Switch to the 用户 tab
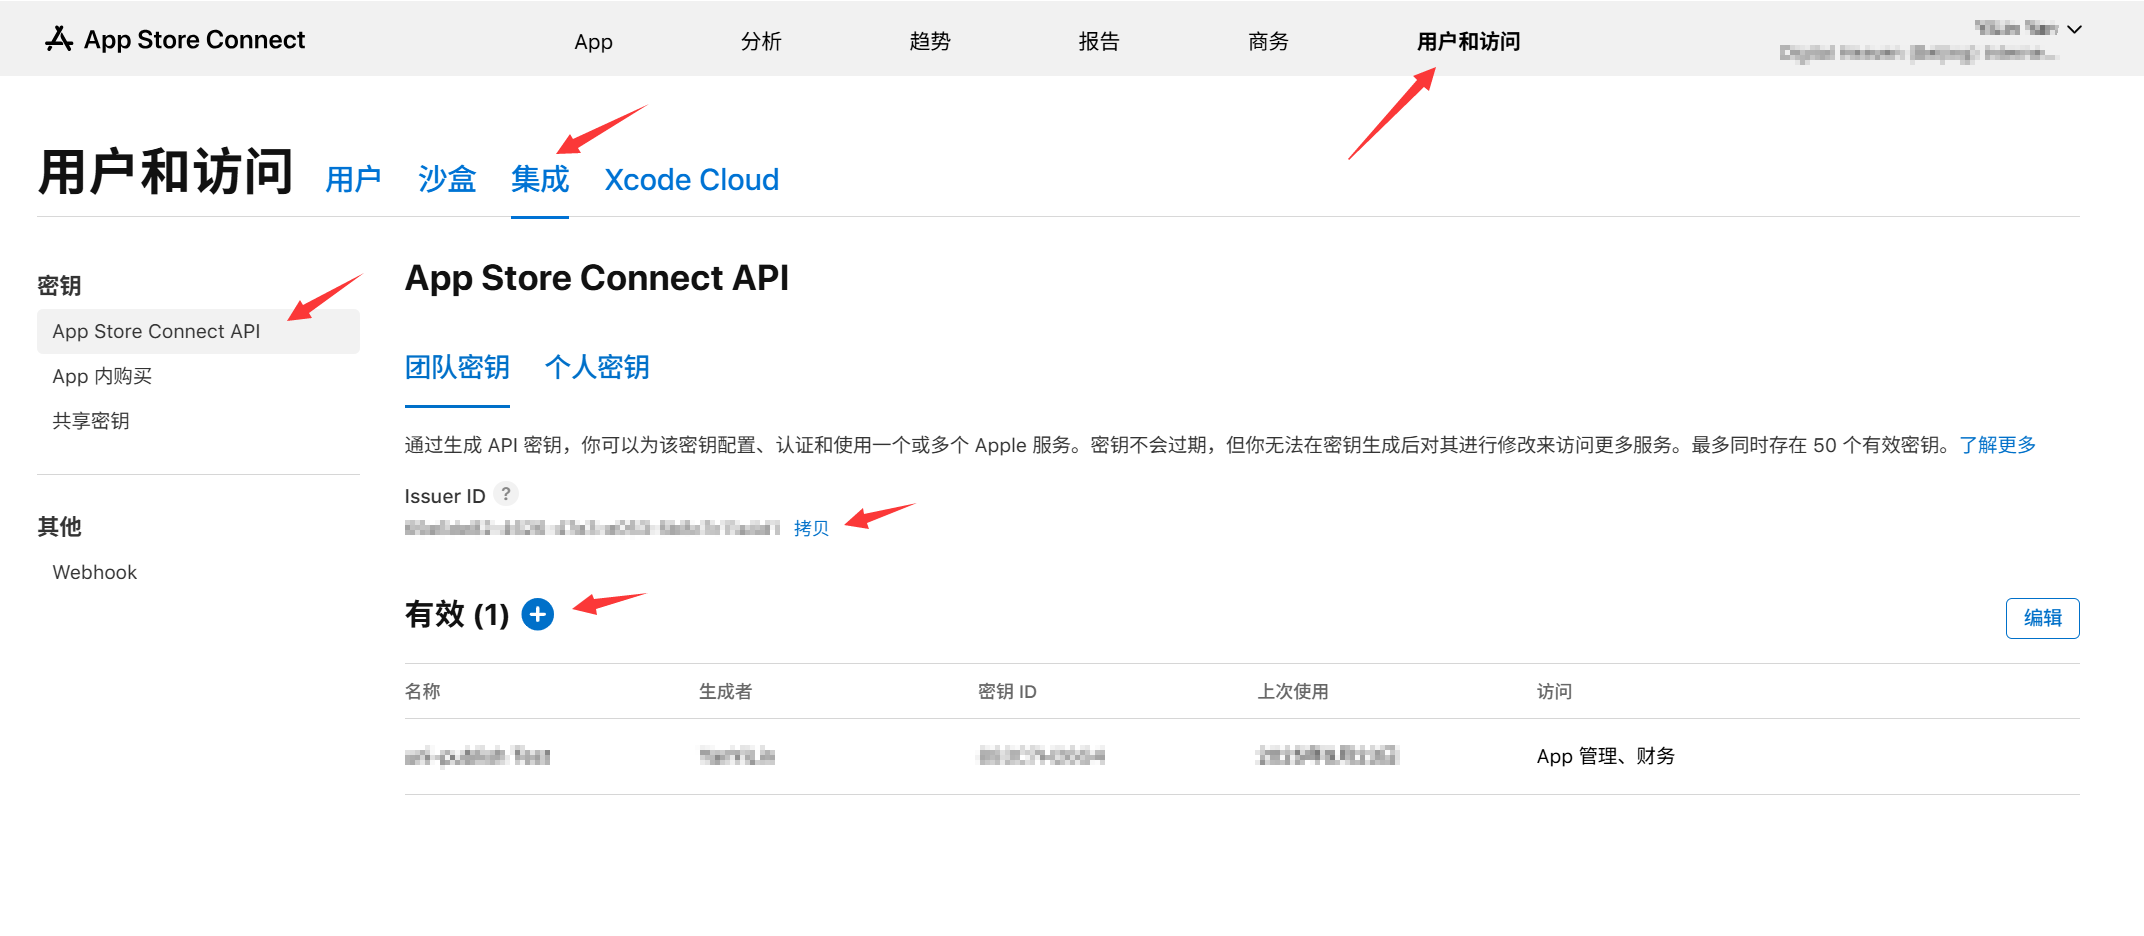Screen dimensions: 2144x936 354,180
